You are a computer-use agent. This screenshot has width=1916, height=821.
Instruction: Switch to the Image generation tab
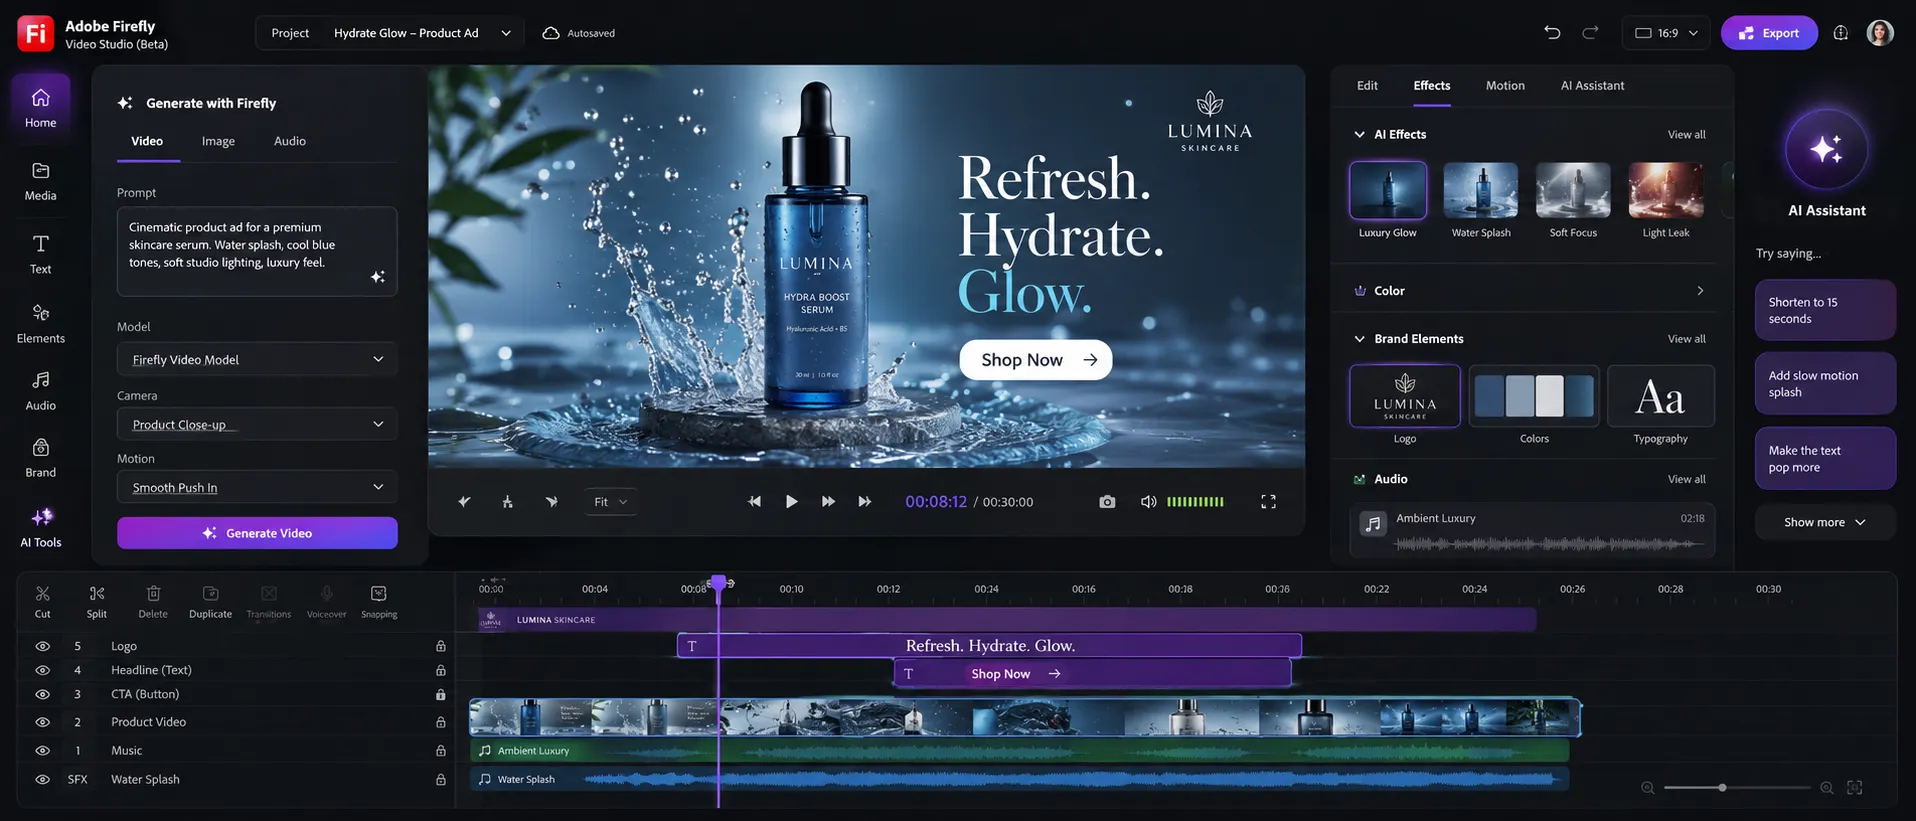point(218,141)
